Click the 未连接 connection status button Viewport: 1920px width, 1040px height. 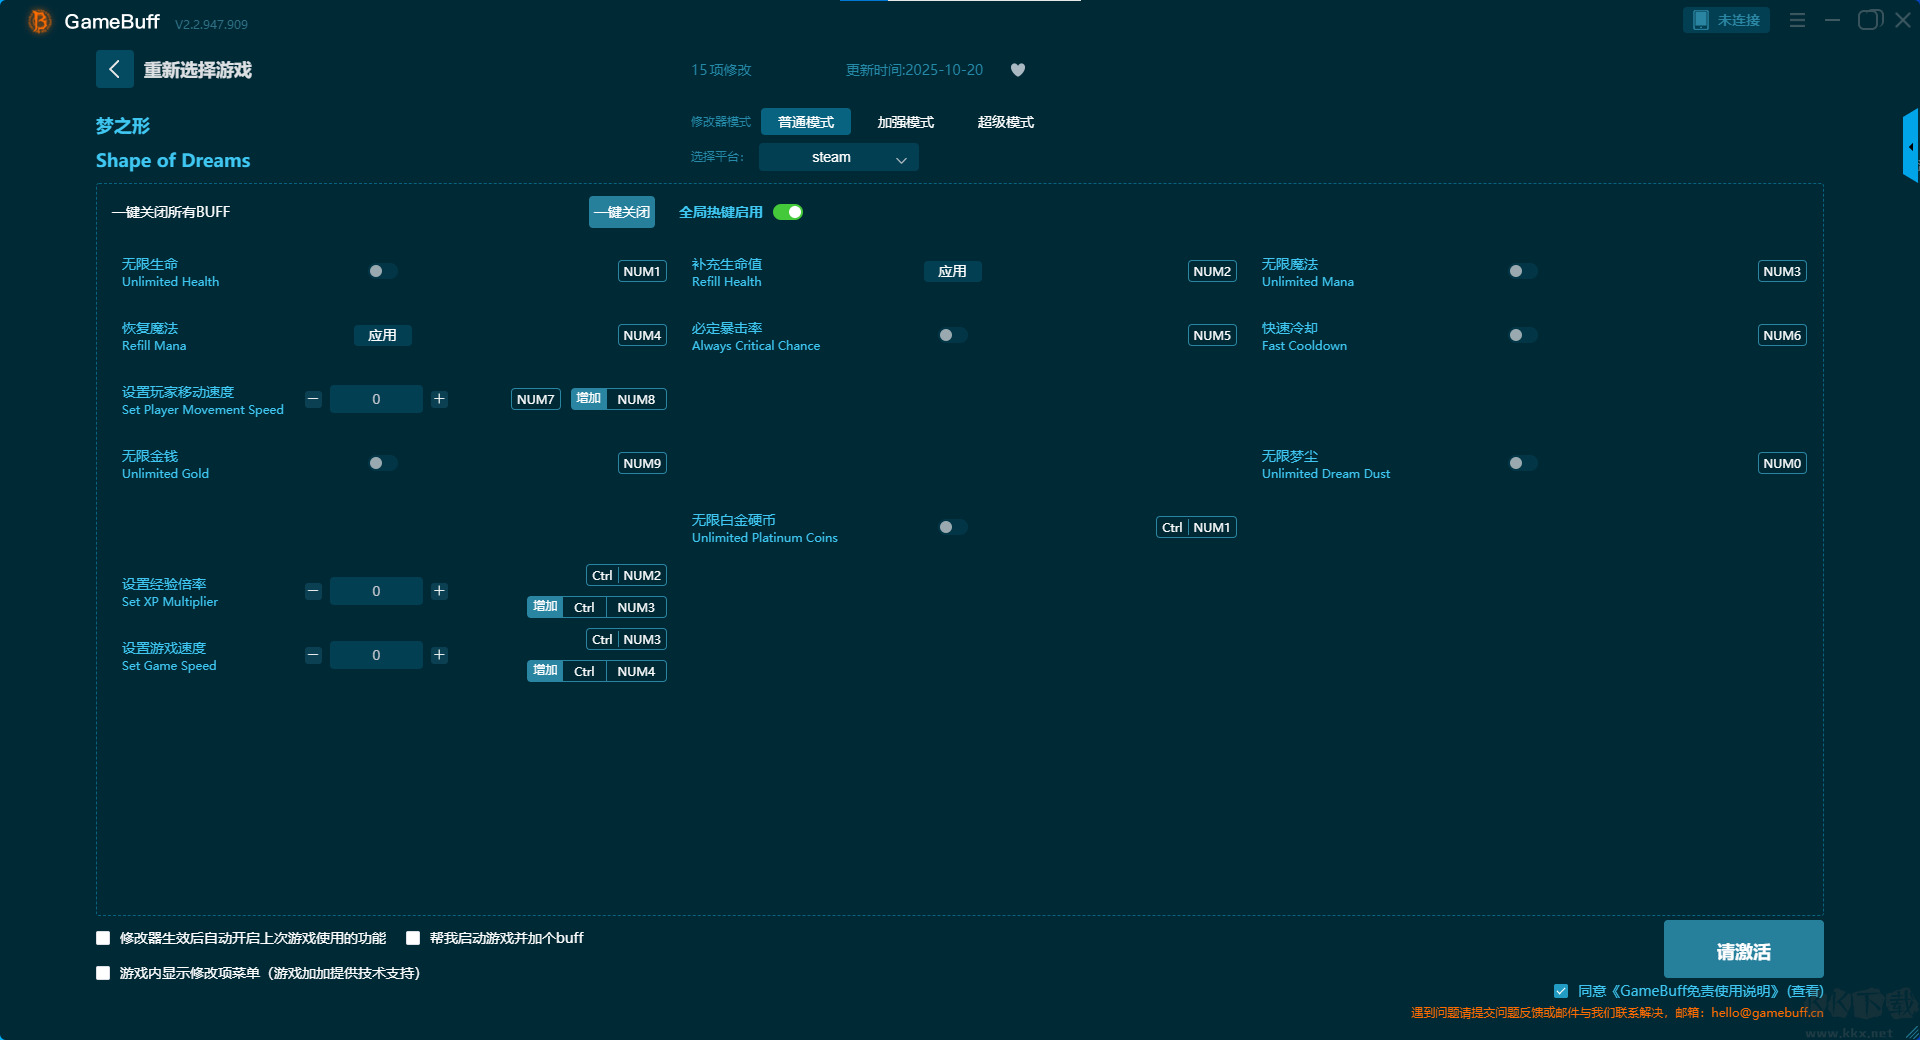pyautogui.click(x=1726, y=20)
